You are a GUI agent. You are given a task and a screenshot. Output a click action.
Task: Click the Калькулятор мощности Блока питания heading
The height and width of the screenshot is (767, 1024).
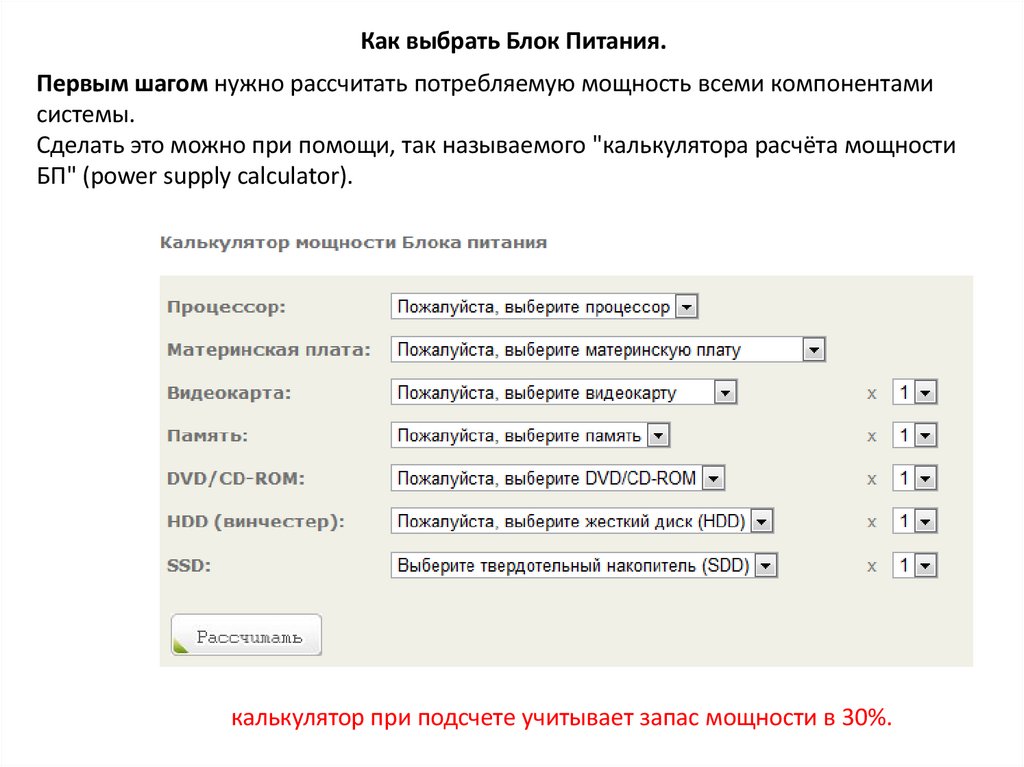[353, 242]
